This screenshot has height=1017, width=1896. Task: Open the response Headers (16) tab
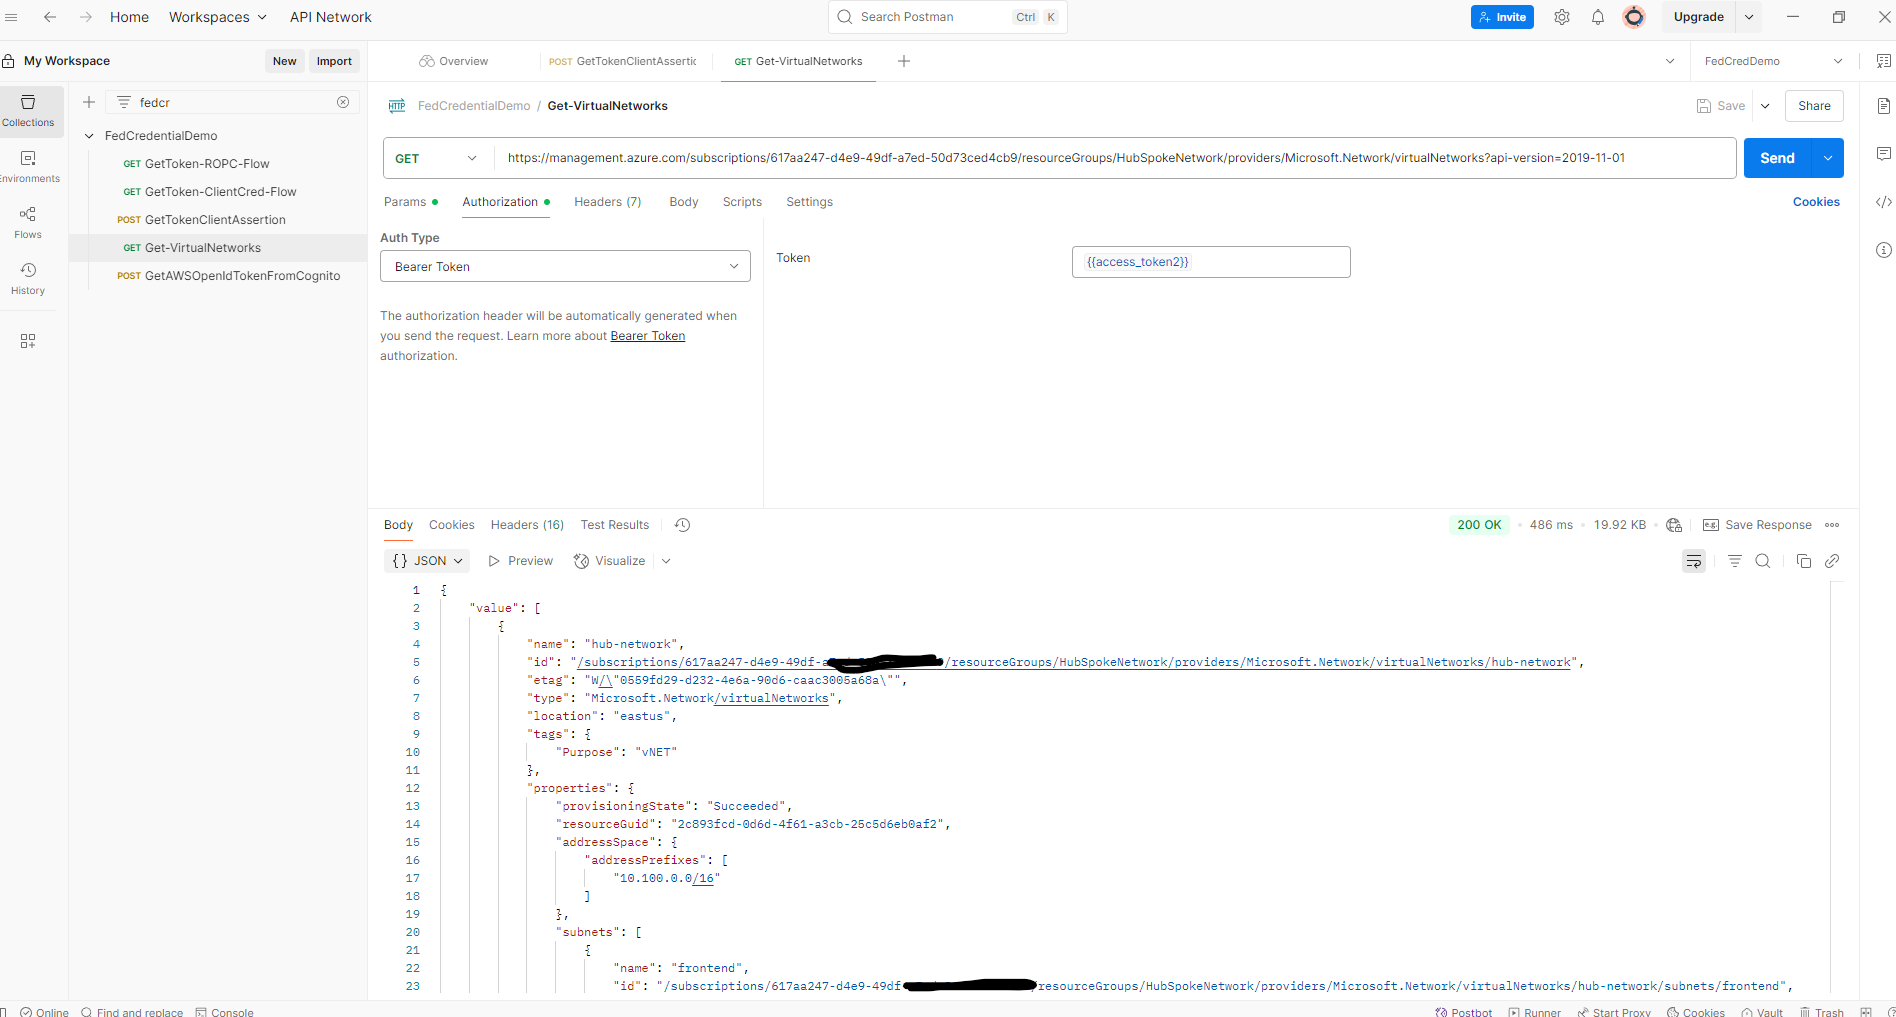coord(527,525)
